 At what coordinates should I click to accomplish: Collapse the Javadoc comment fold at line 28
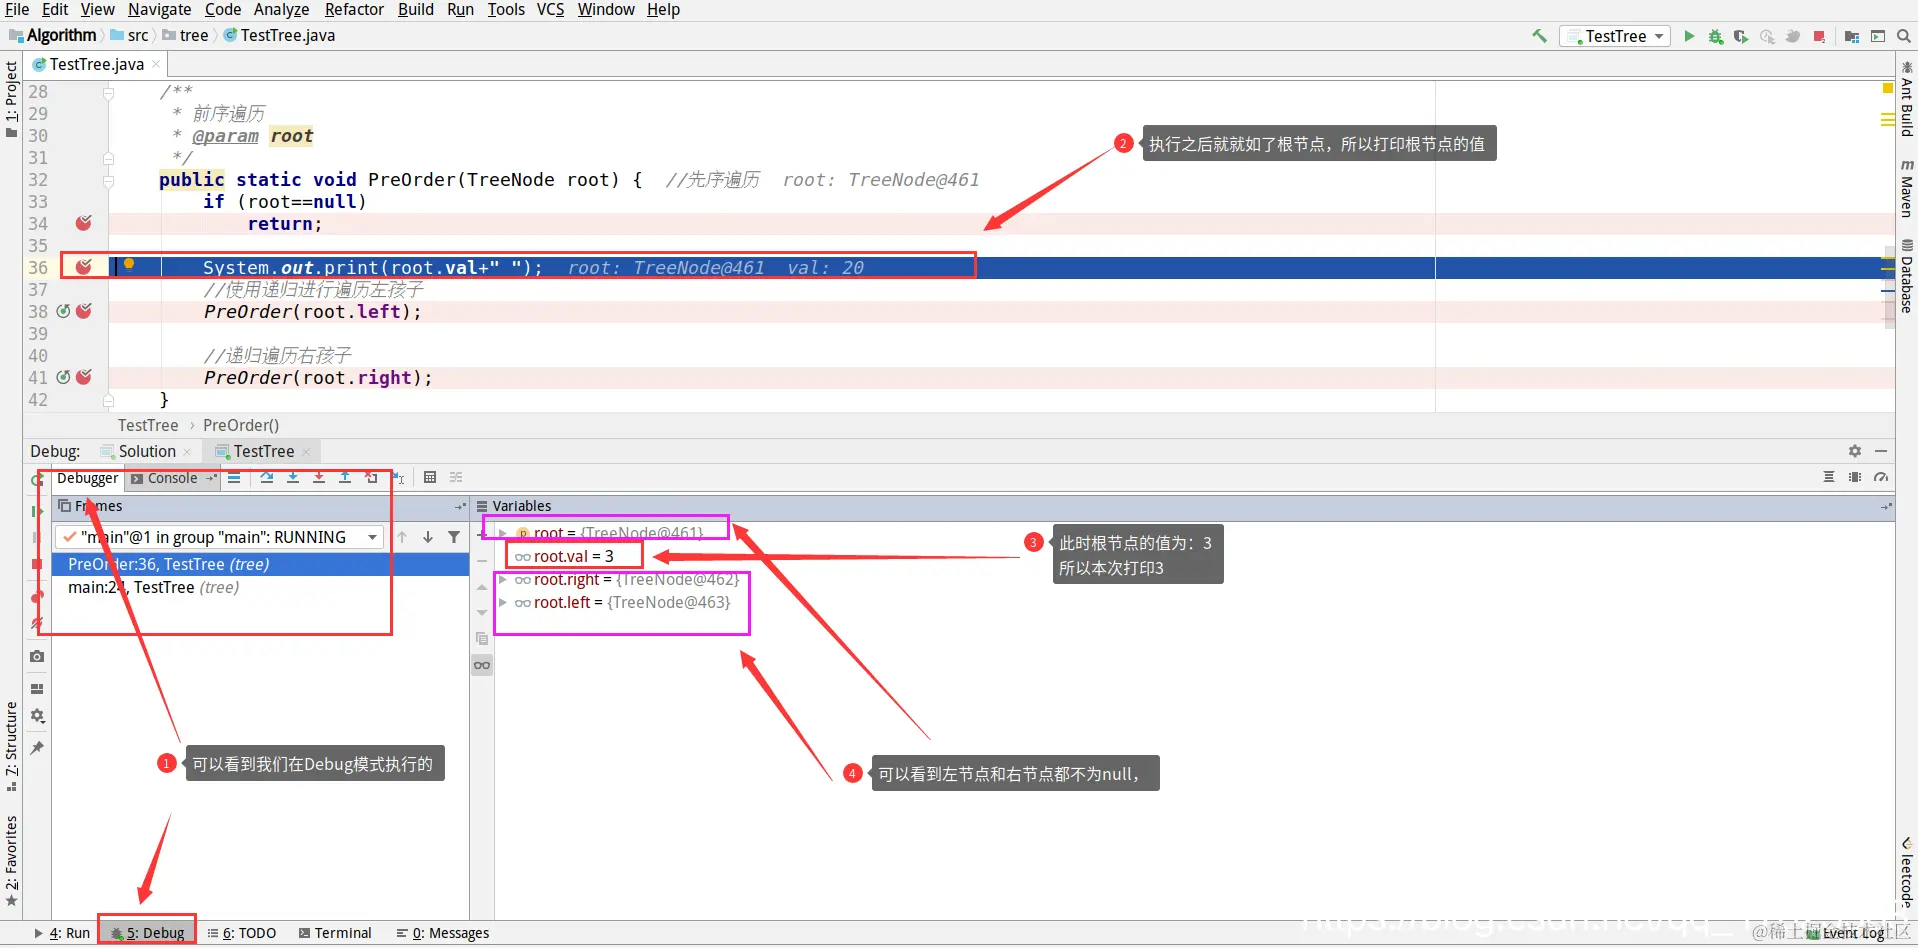tap(108, 92)
